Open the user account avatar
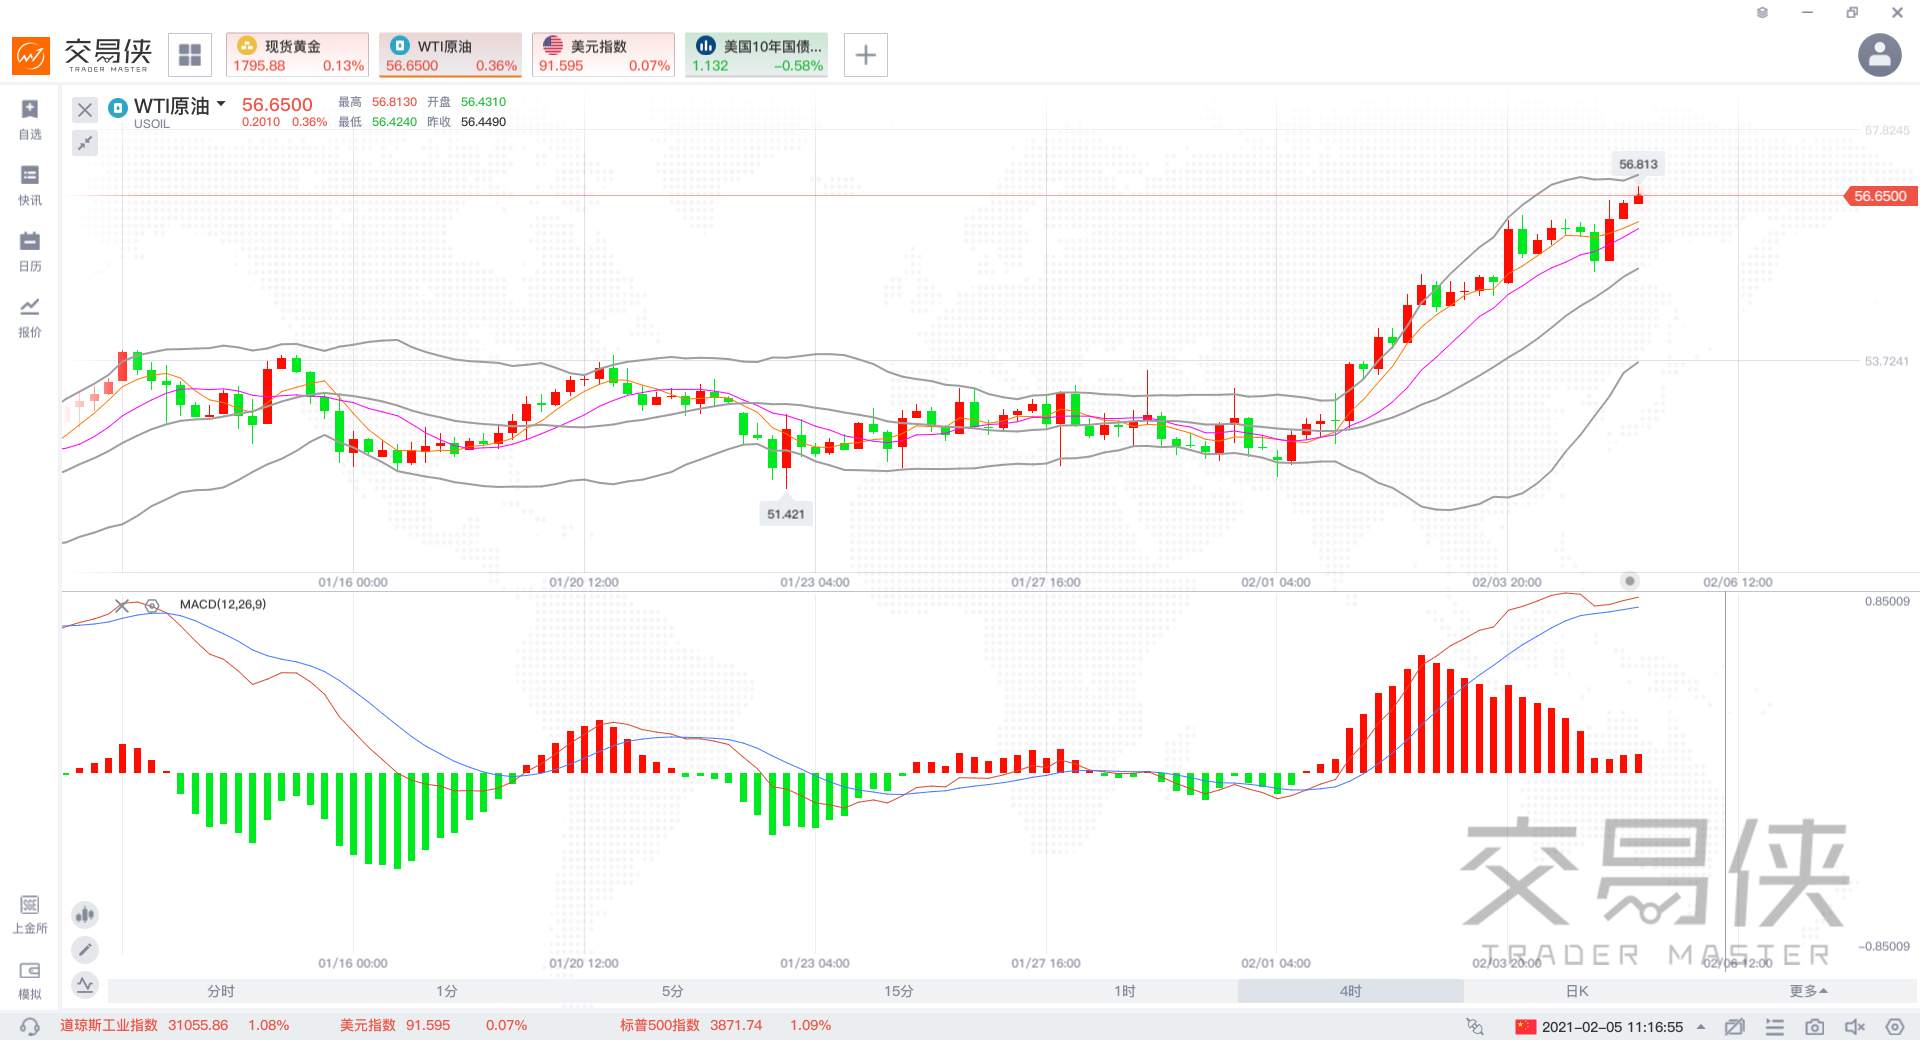Screen dimensions: 1920x1040 (1879, 55)
